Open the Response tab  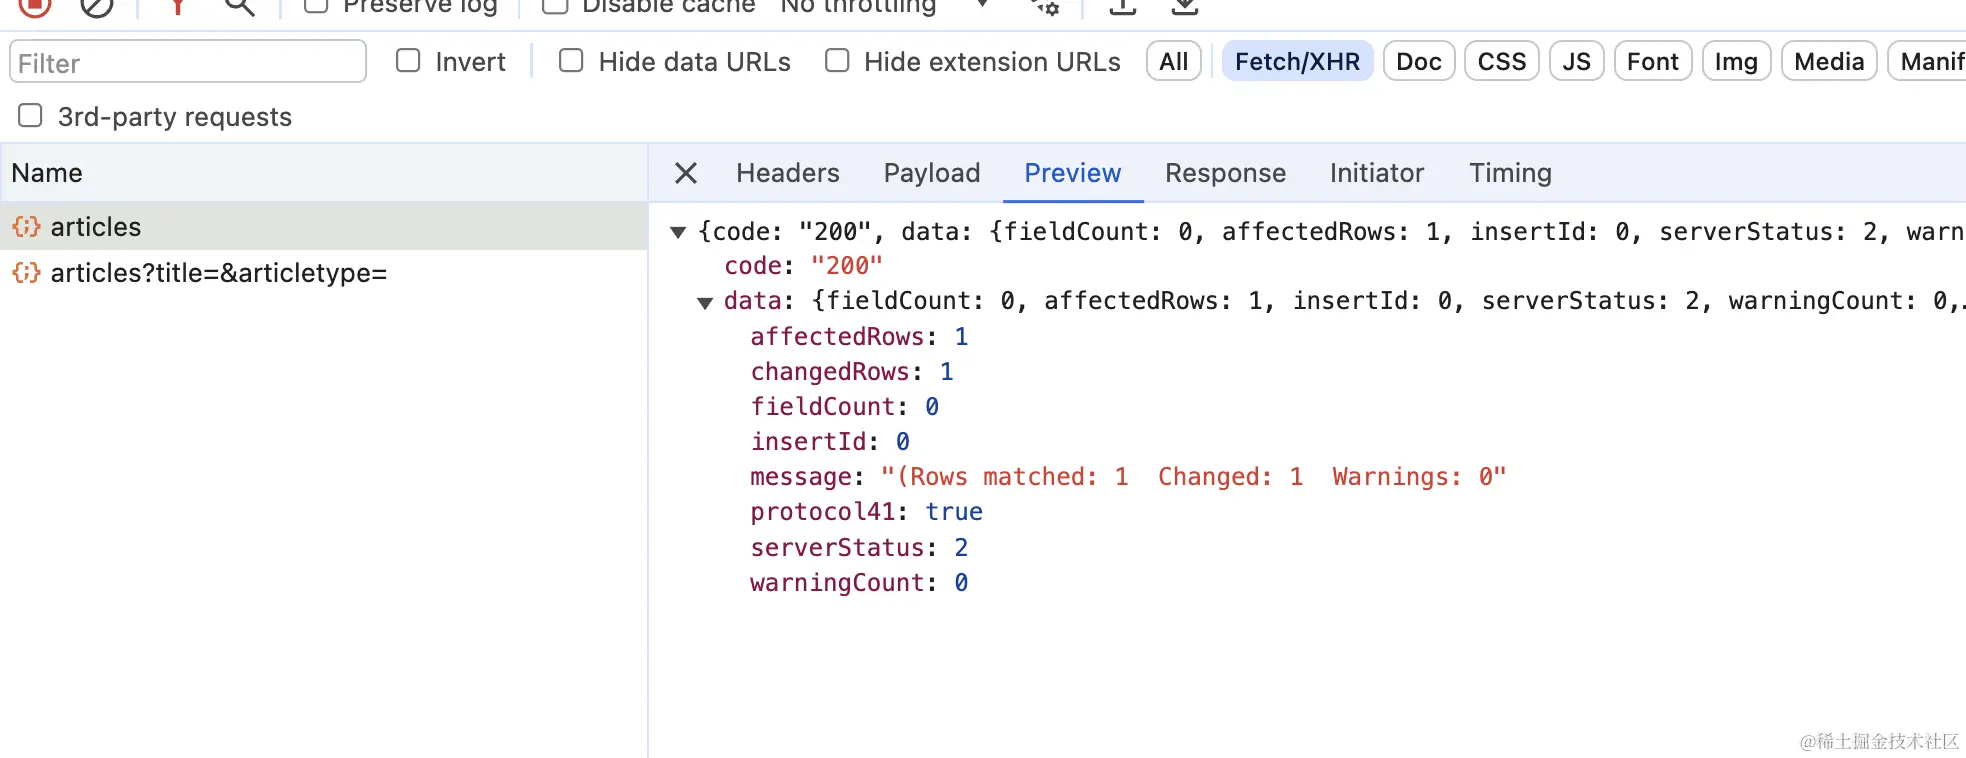(1225, 173)
